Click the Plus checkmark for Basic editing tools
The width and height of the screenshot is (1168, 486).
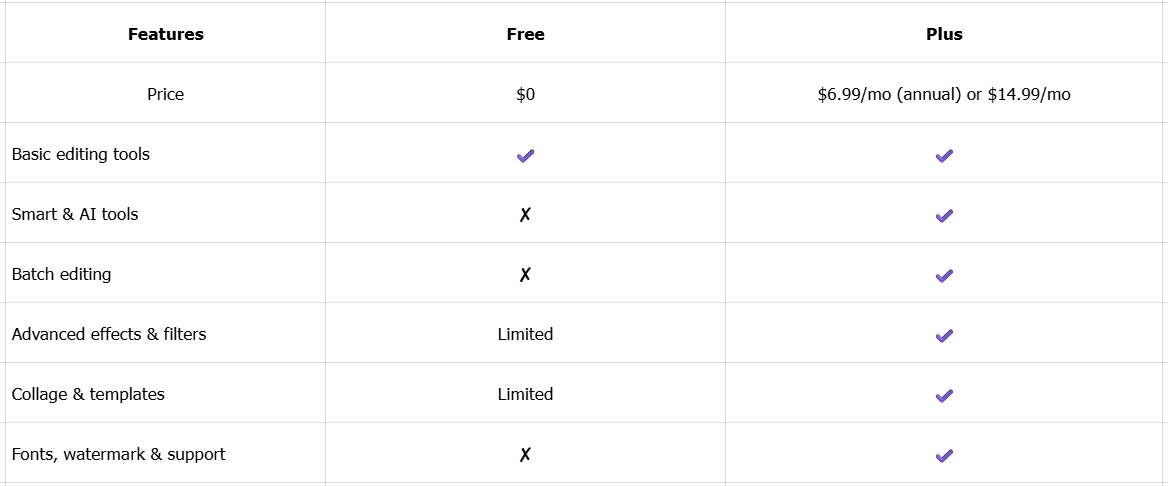coord(944,155)
